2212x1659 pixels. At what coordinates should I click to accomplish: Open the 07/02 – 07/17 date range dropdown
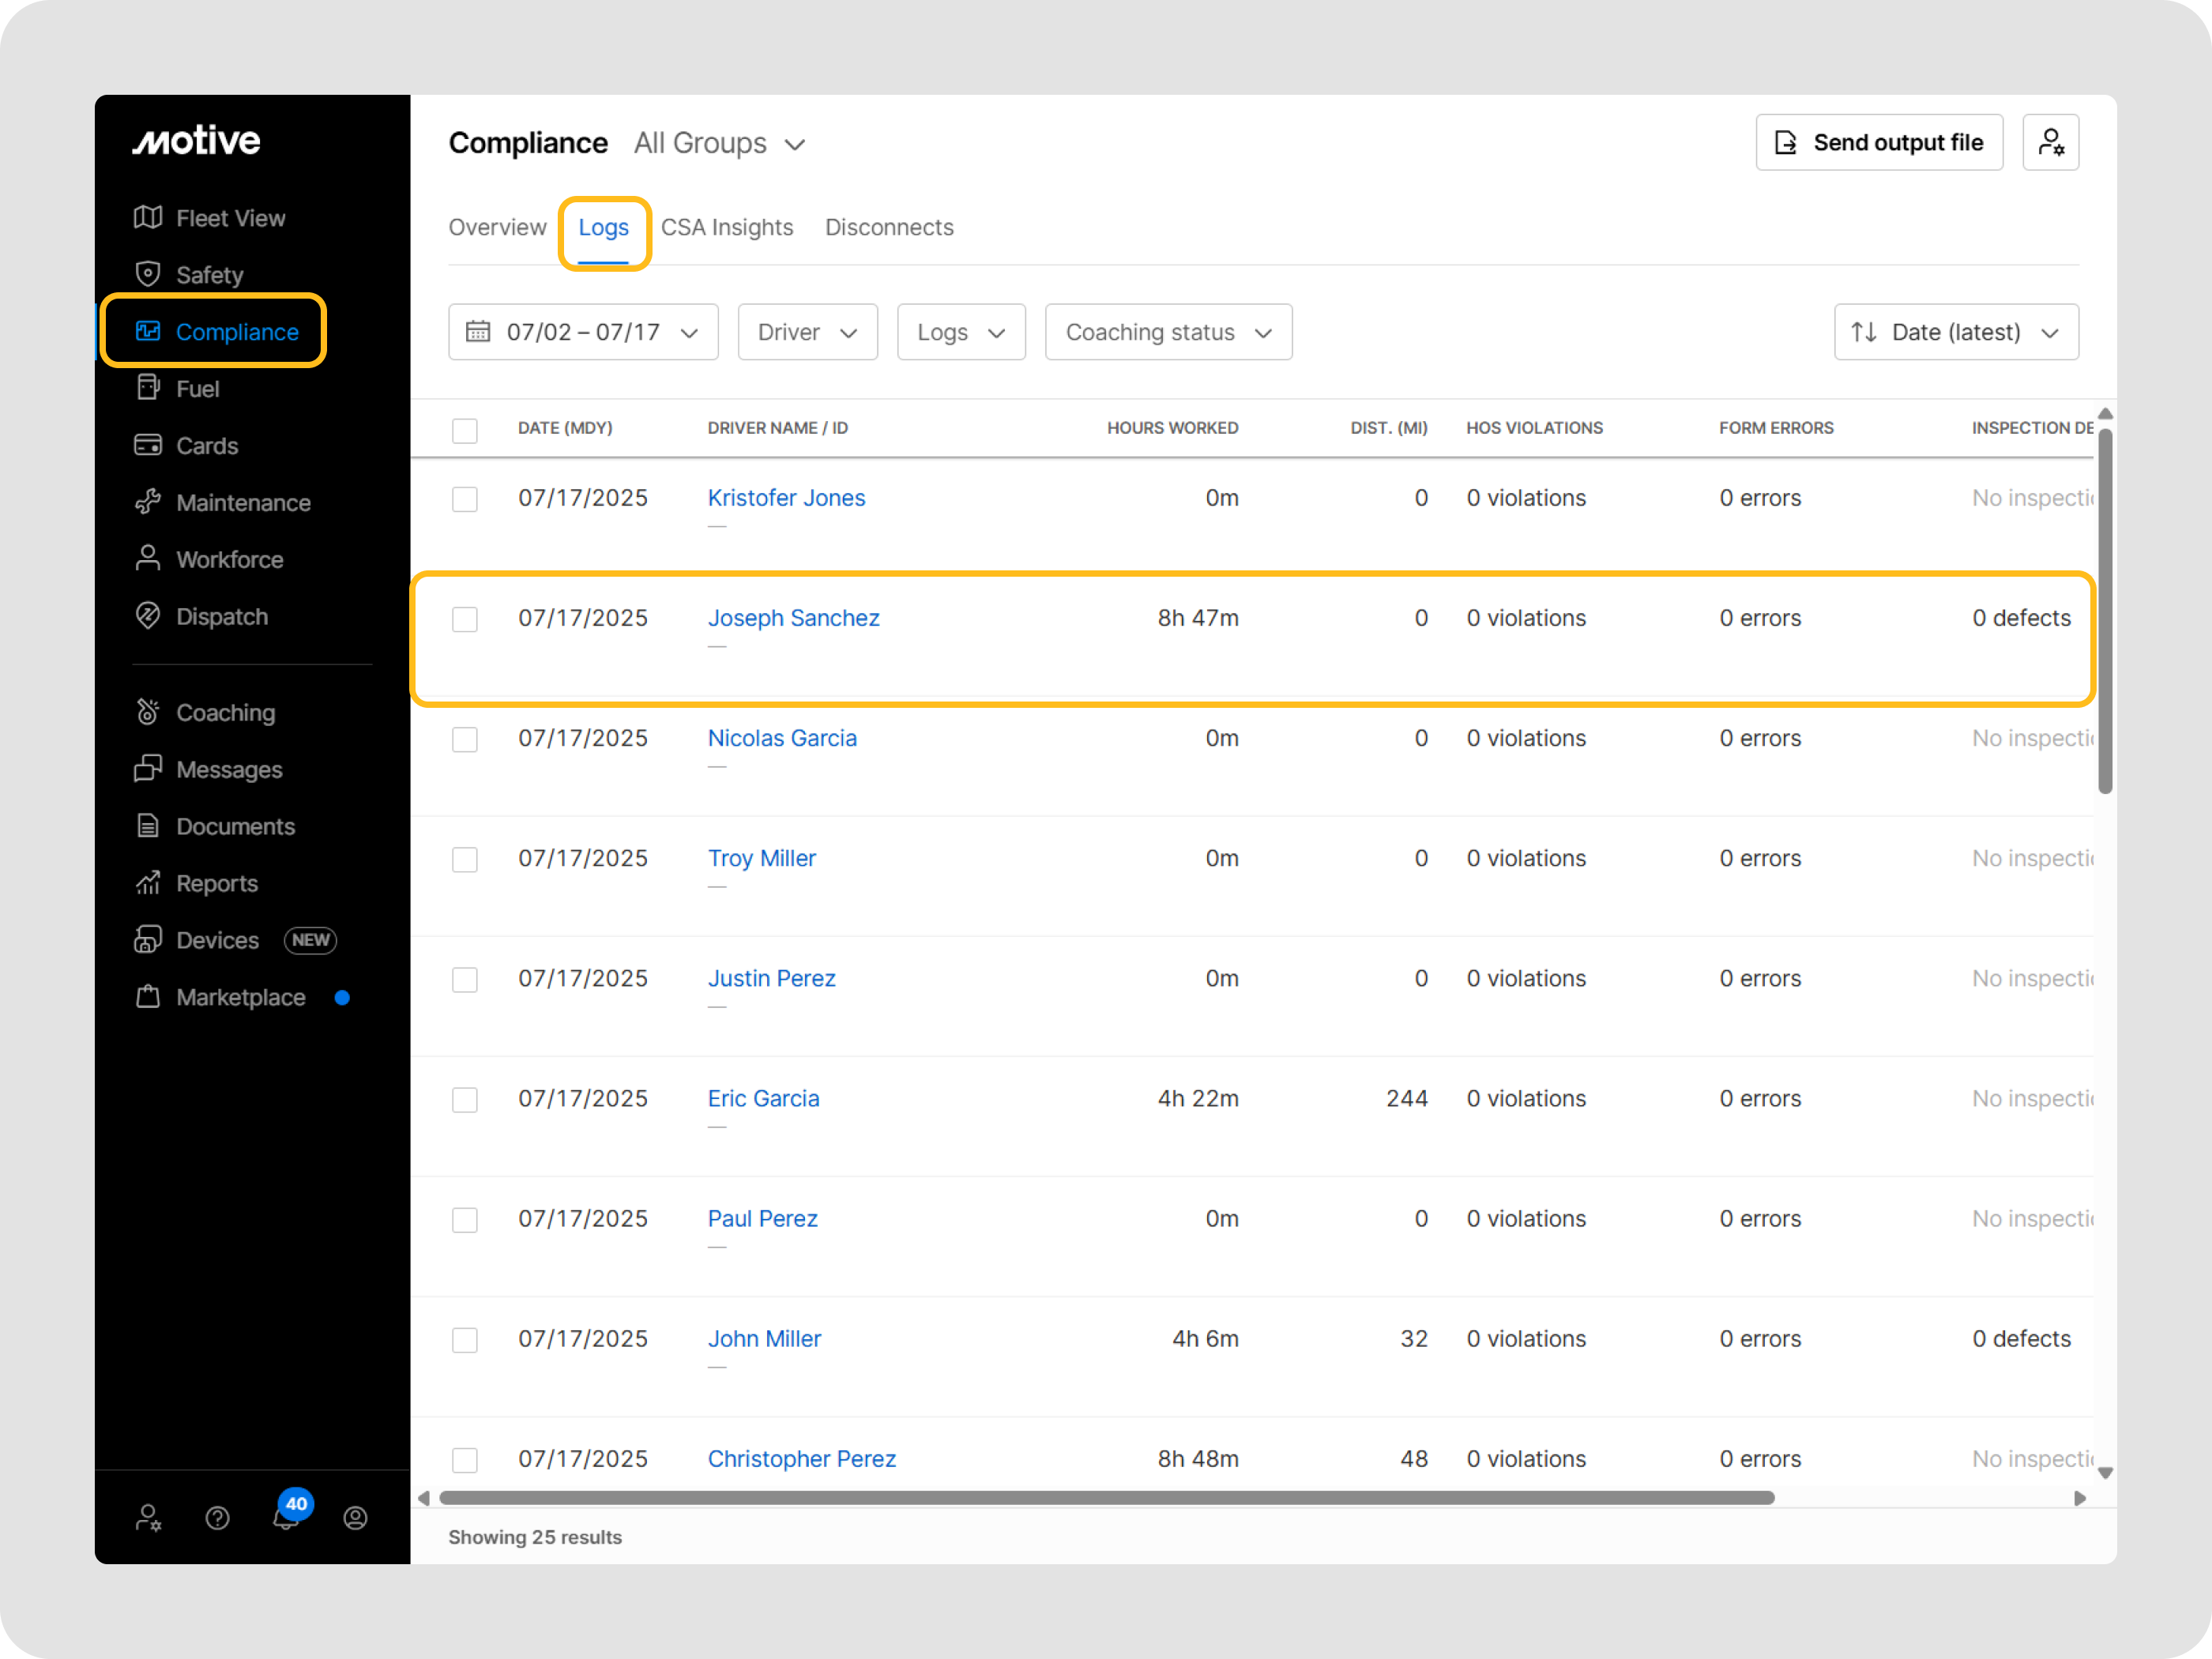583,332
